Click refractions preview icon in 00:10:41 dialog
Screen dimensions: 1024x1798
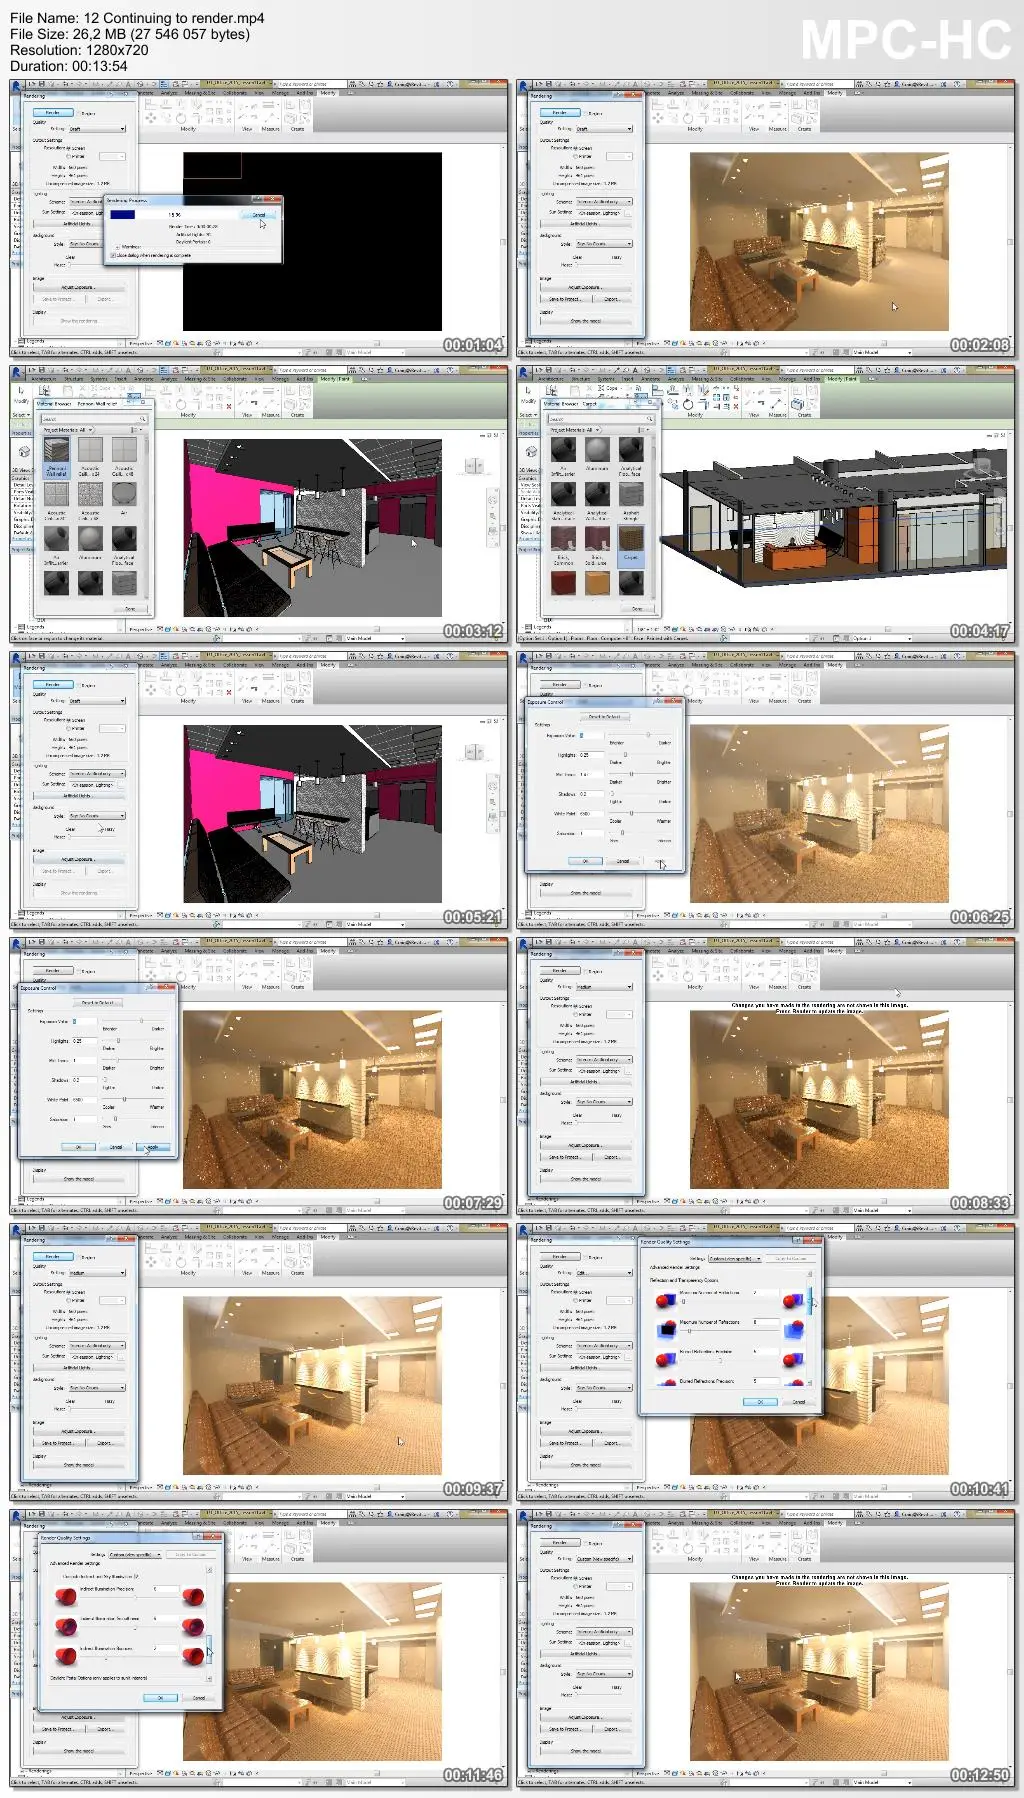click(x=665, y=1329)
